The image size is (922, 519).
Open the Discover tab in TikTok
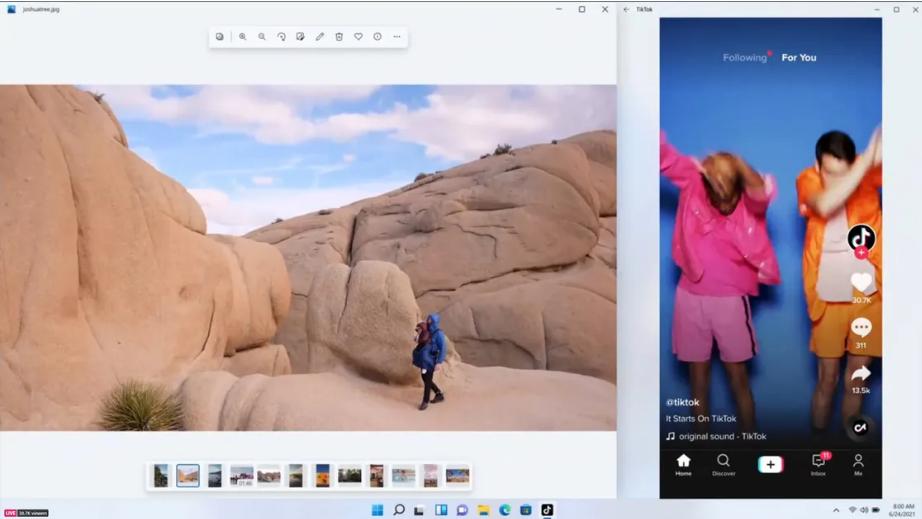point(723,465)
